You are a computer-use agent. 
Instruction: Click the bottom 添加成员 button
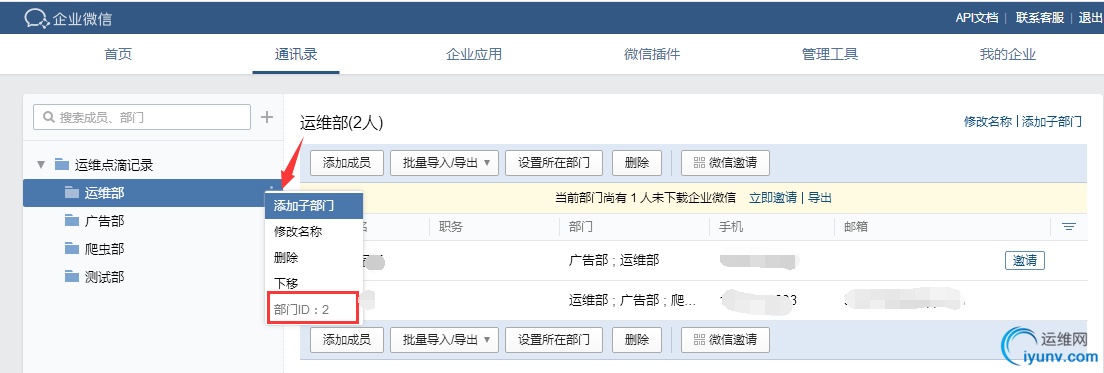[x=347, y=340]
